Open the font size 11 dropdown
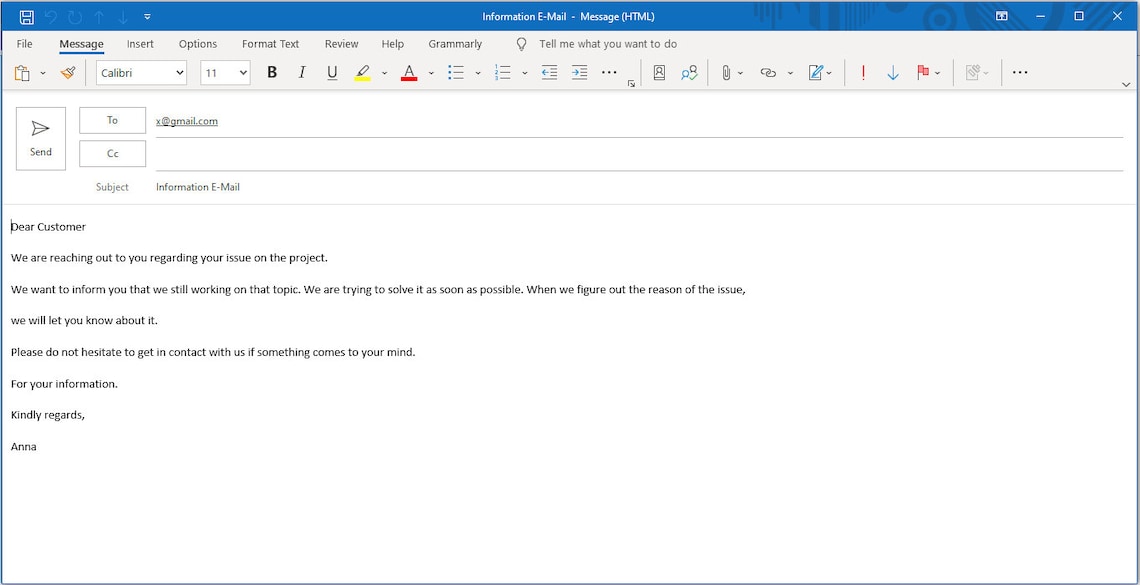Image resolution: width=1140 pixels, height=585 pixels. point(225,73)
